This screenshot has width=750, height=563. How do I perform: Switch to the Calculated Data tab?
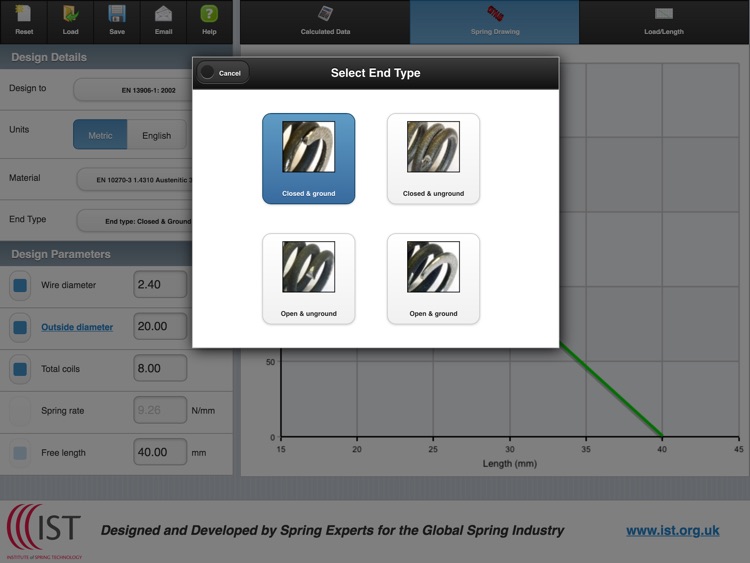(x=325, y=22)
